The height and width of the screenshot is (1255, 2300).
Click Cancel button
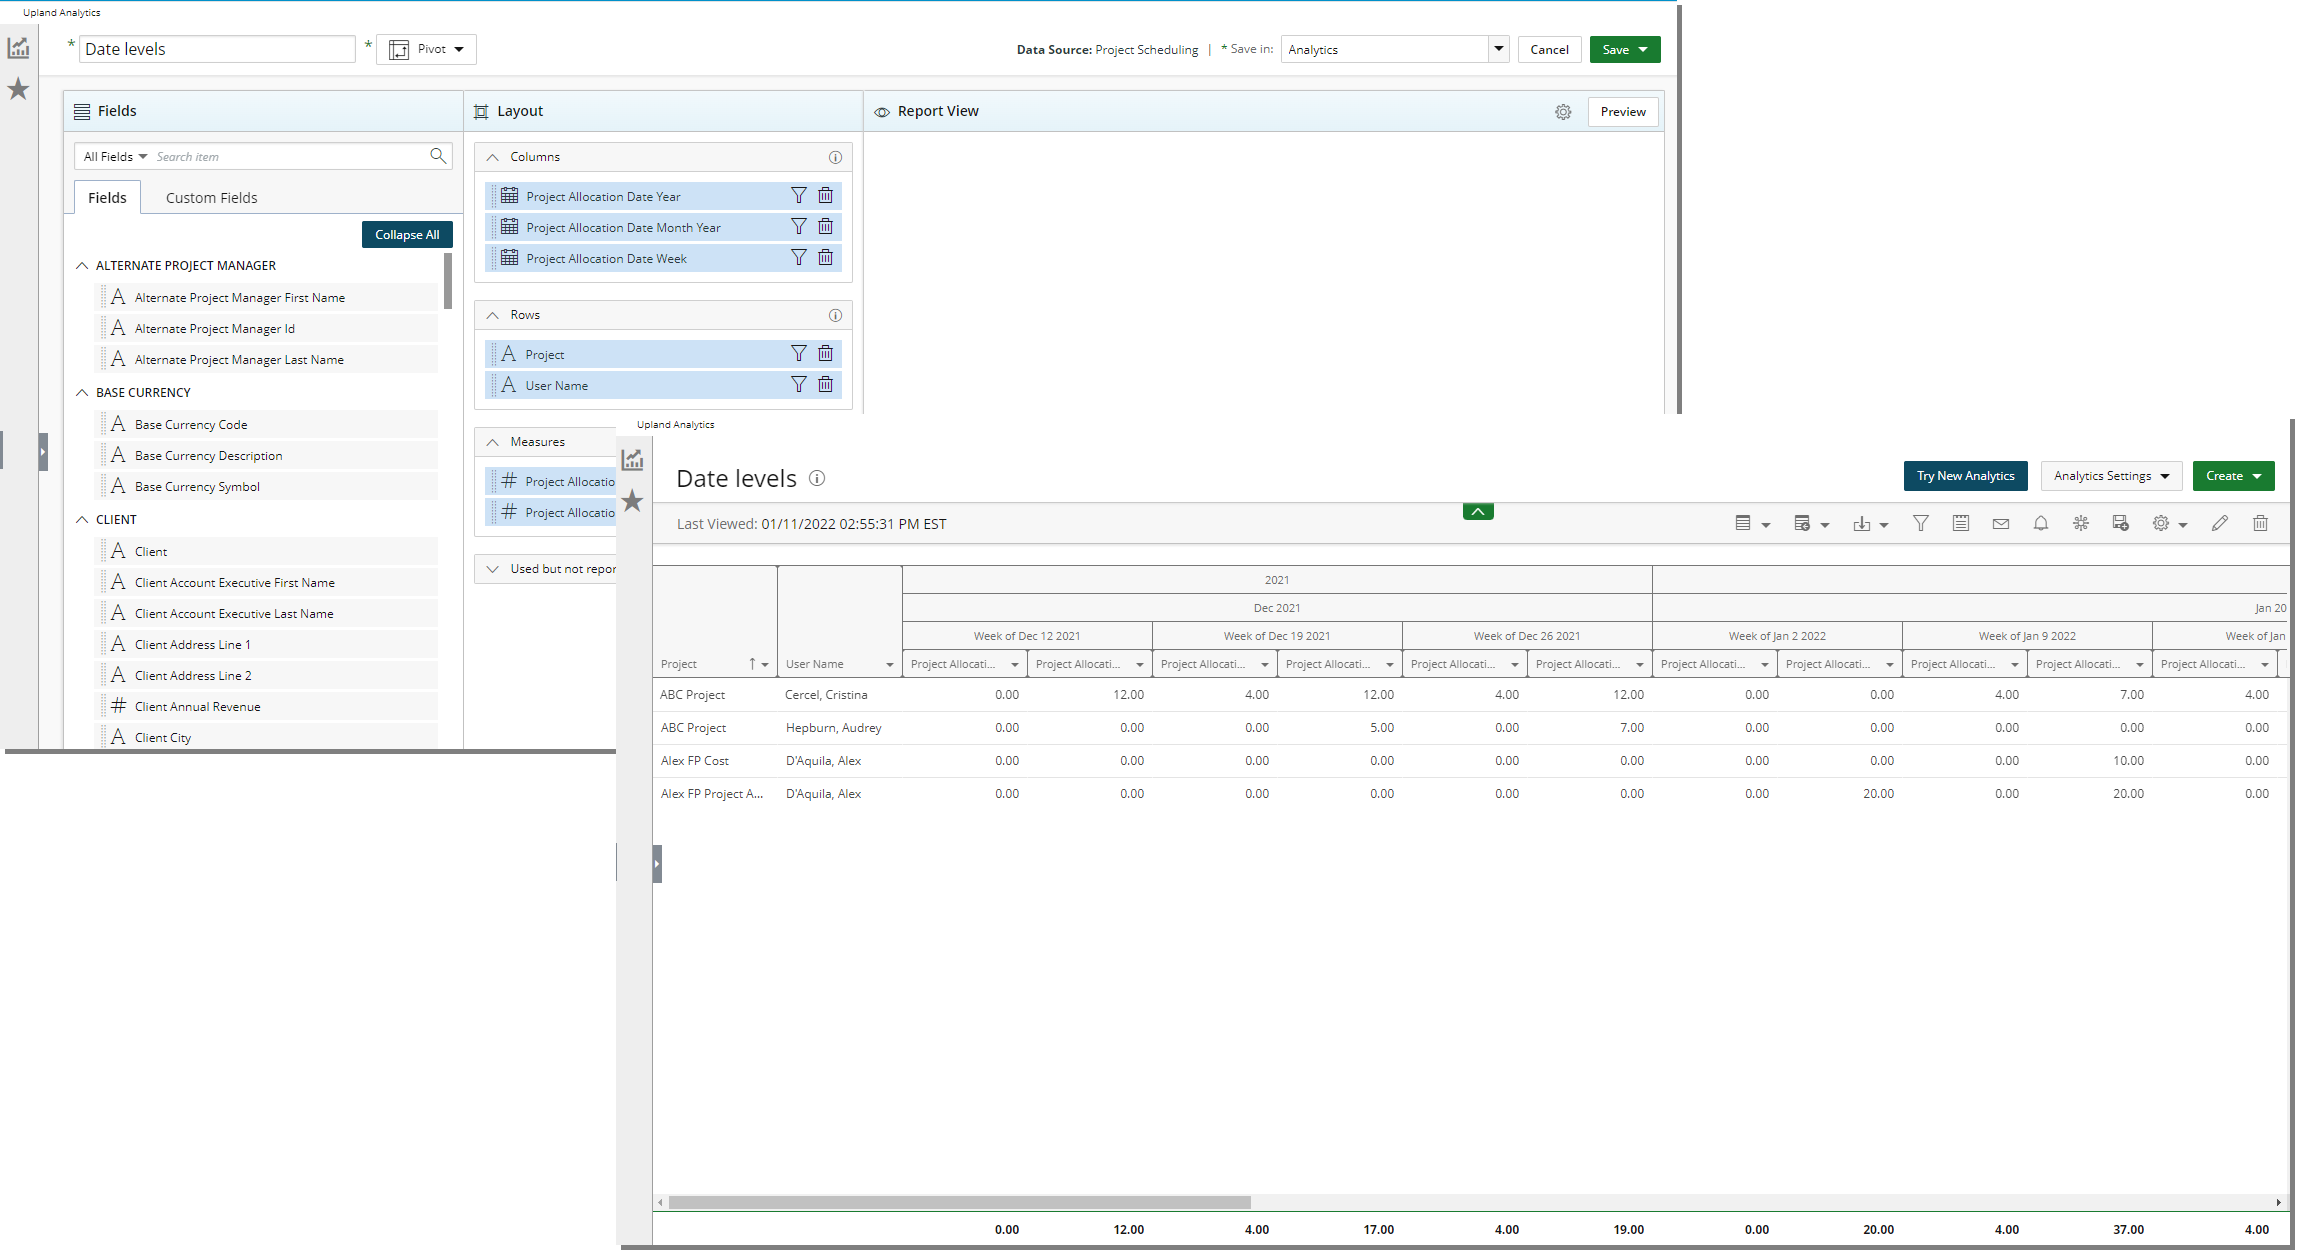point(1549,49)
